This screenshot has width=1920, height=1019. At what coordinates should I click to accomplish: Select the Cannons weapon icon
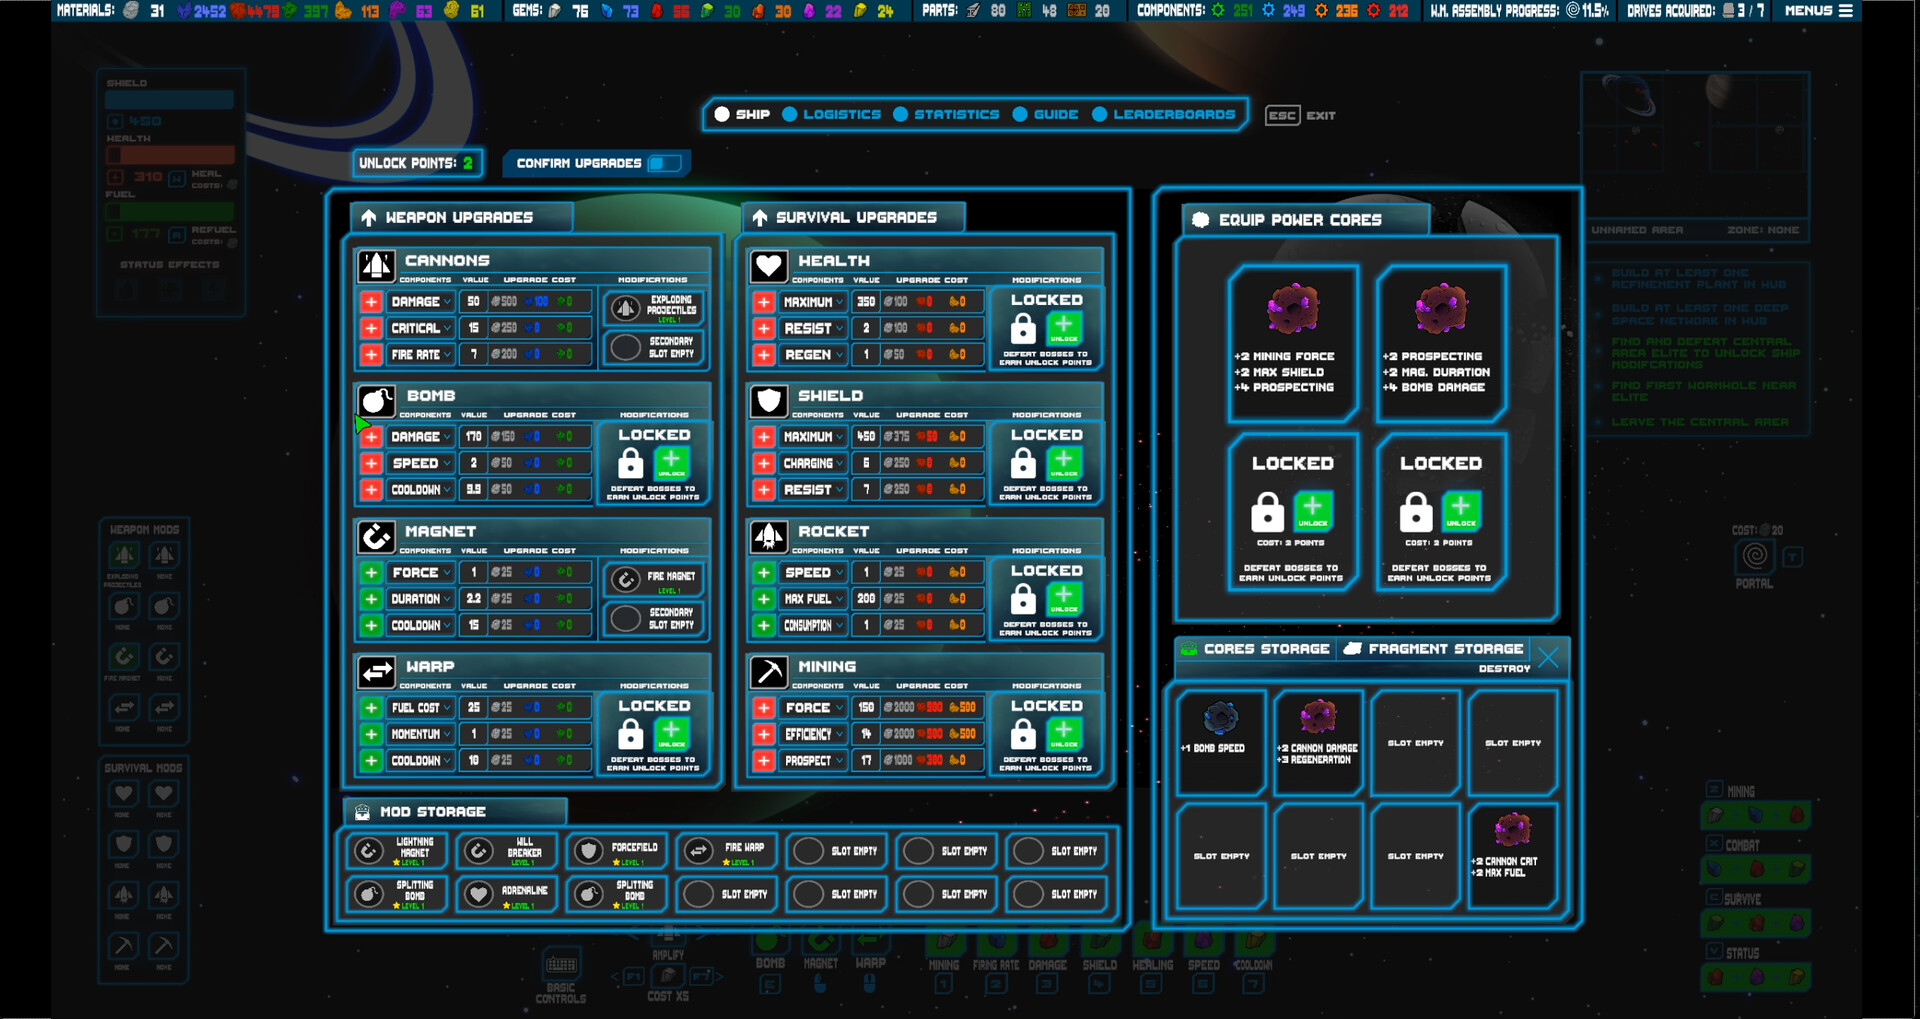[x=376, y=263]
